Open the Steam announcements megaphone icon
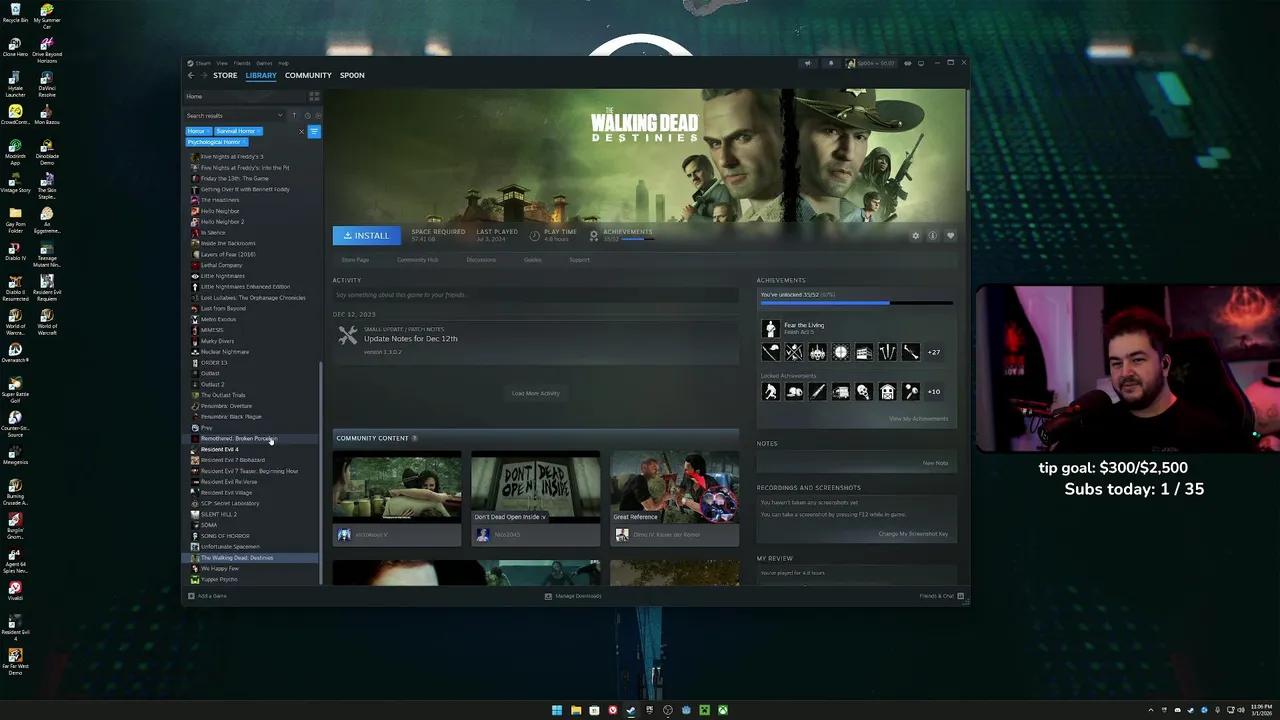This screenshot has height=720, width=1280. [x=808, y=63]
